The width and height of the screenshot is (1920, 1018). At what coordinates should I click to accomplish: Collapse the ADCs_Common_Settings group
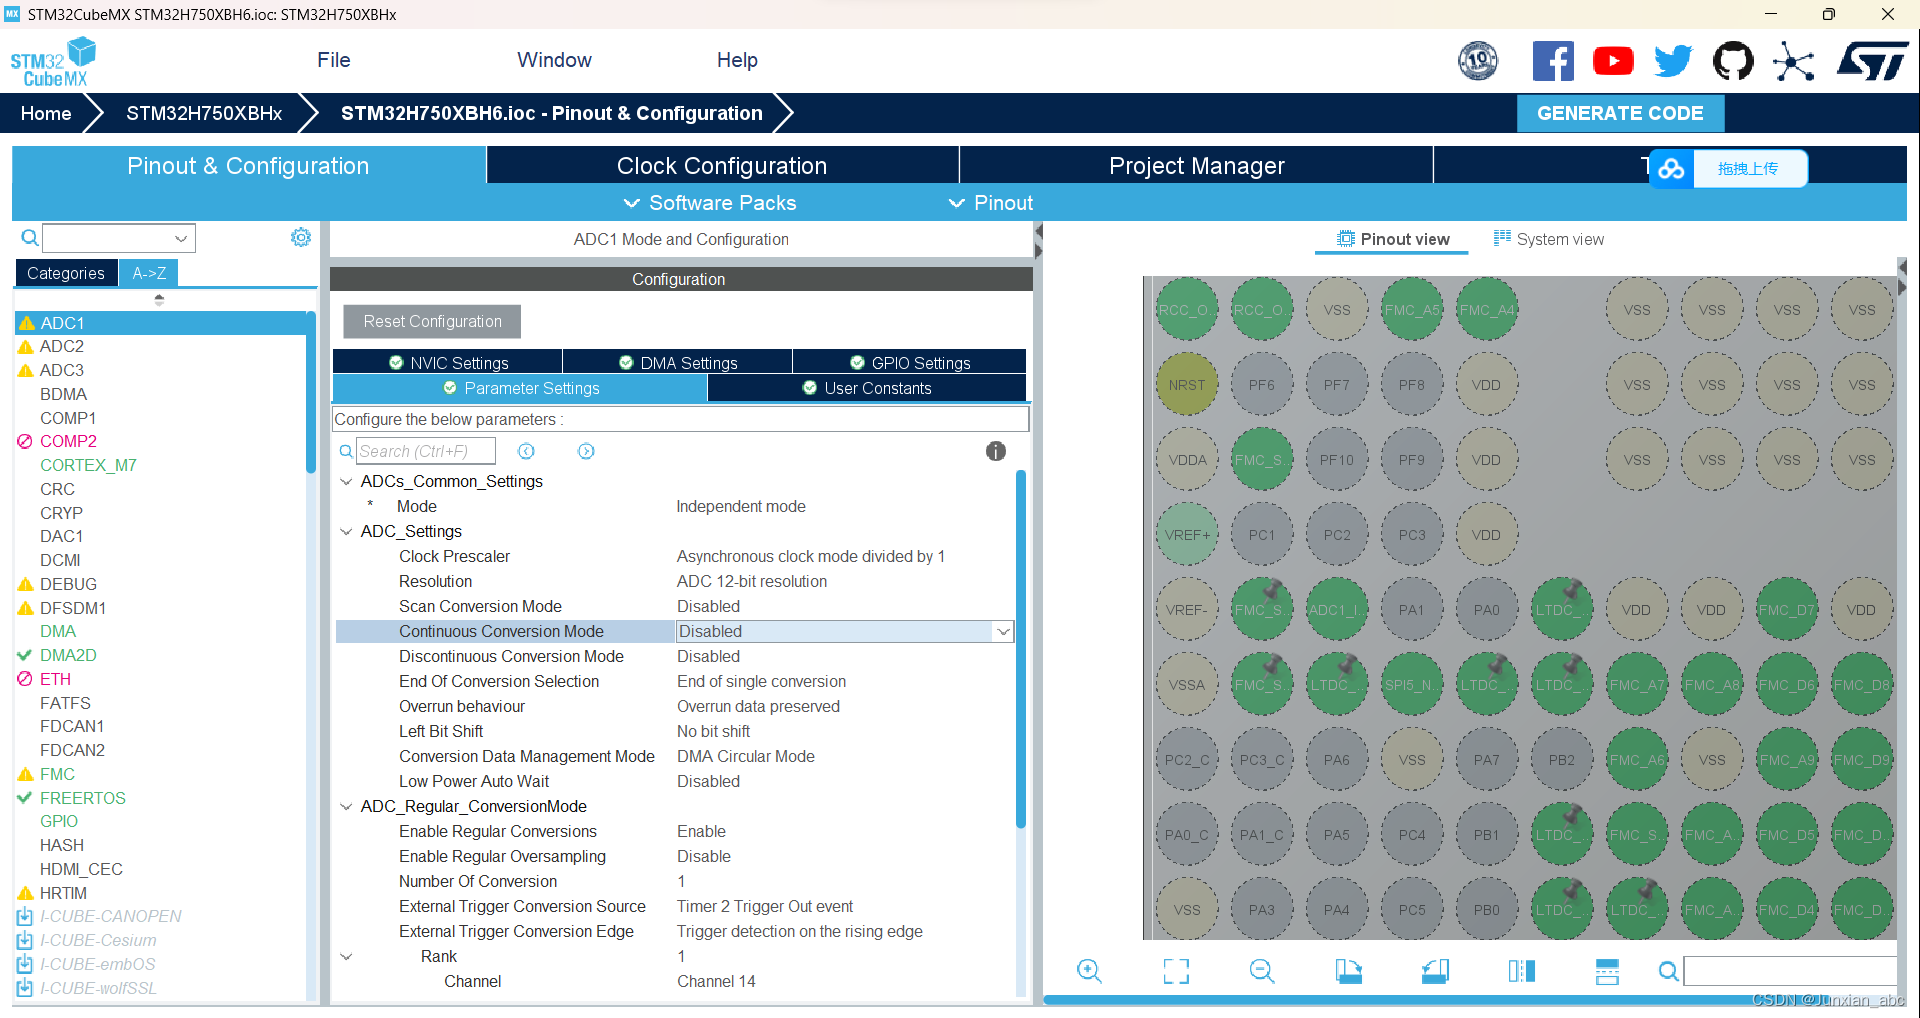coord(346,481)
